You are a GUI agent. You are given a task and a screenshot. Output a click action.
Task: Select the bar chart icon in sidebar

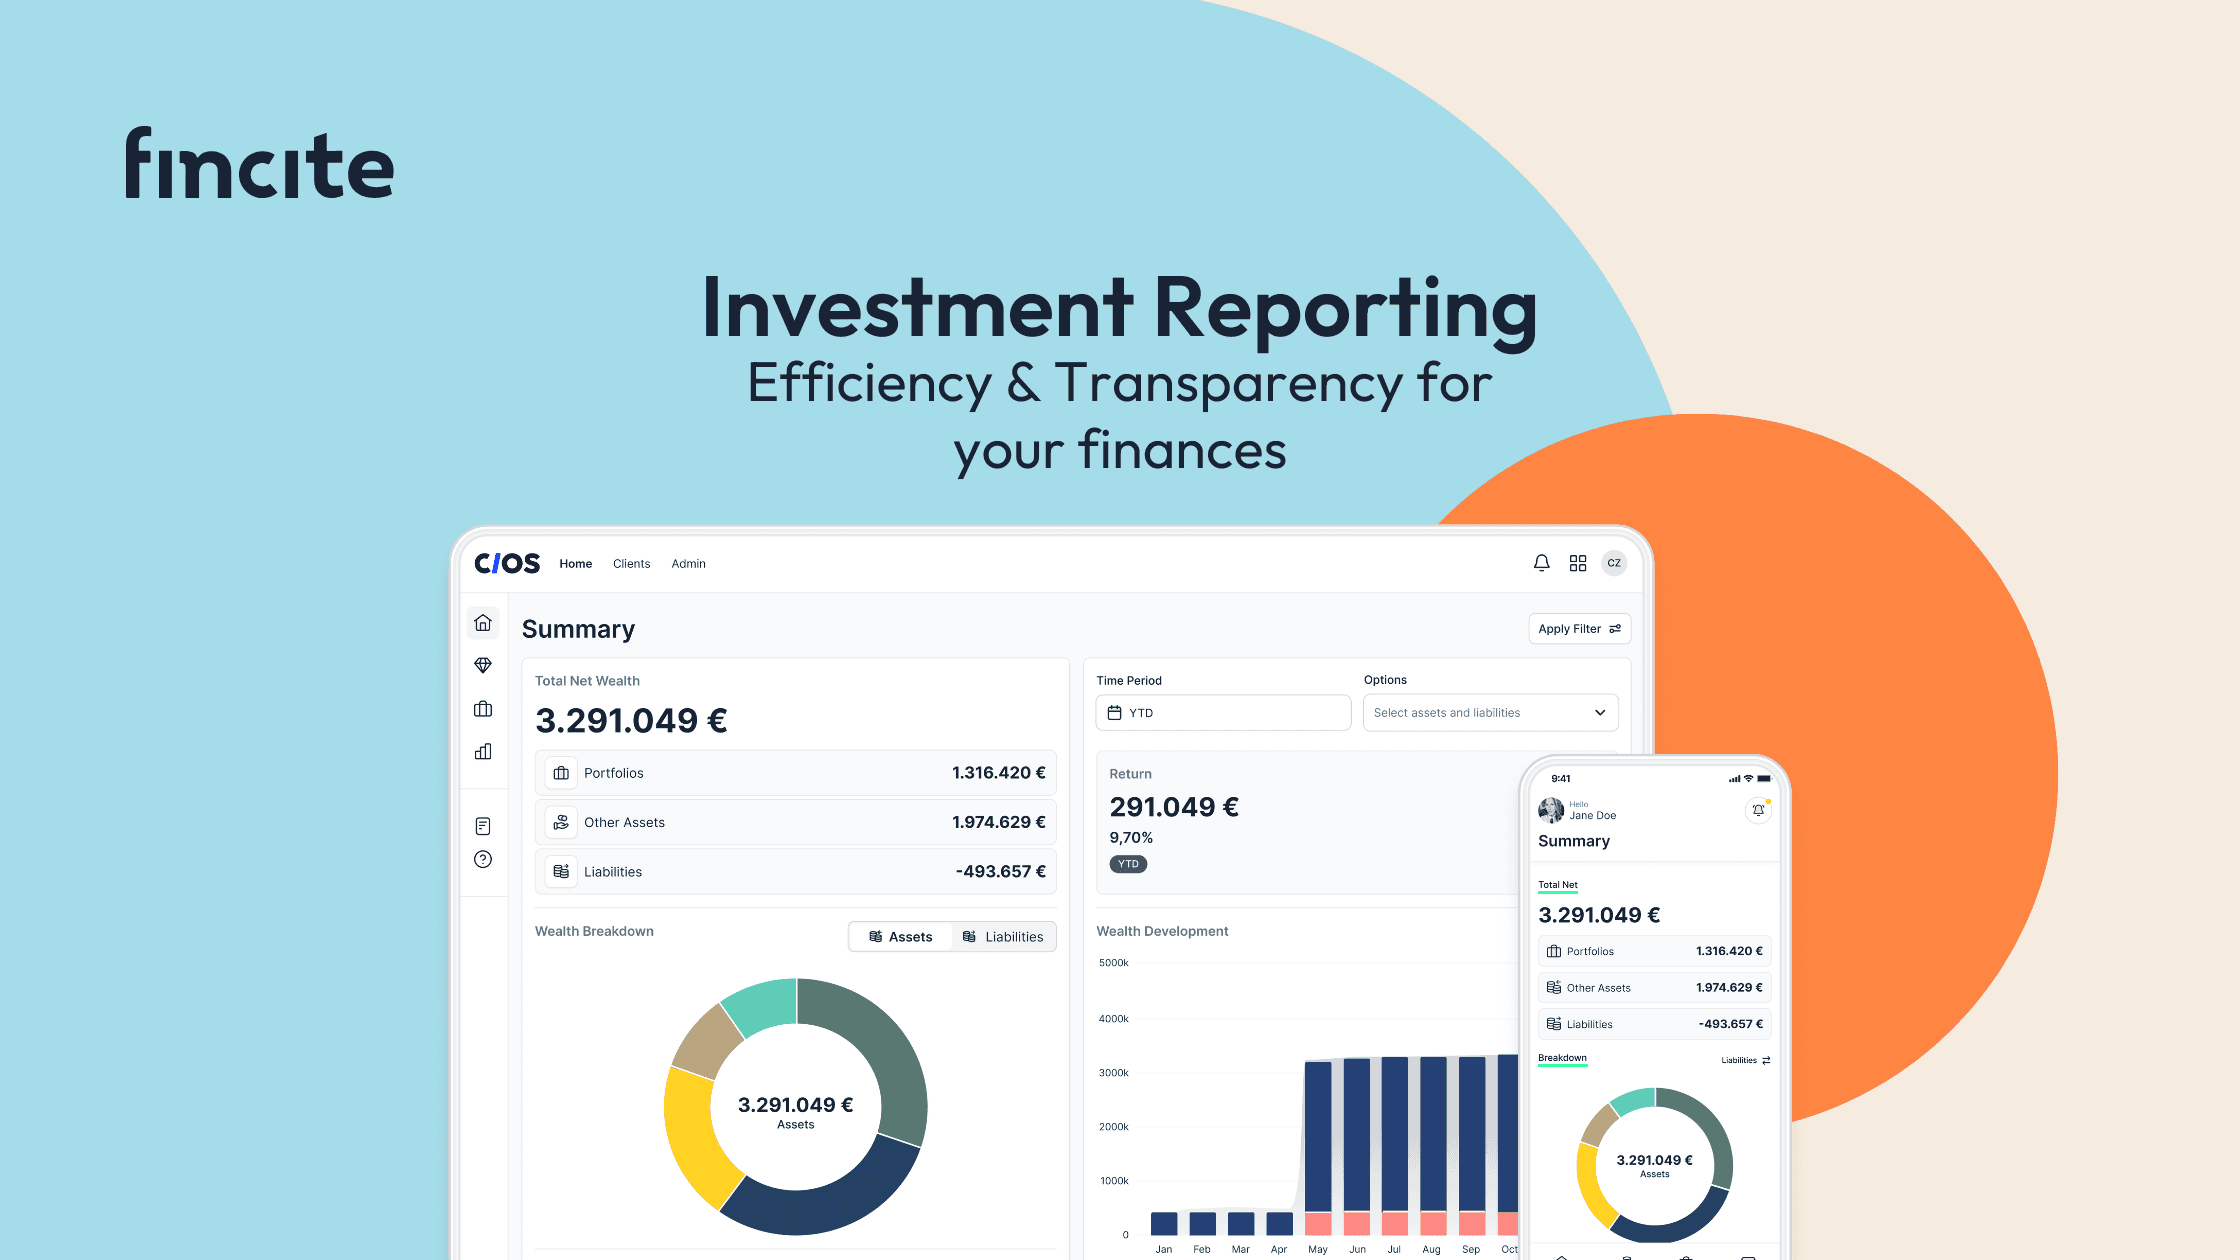click(x=483, y=751)
